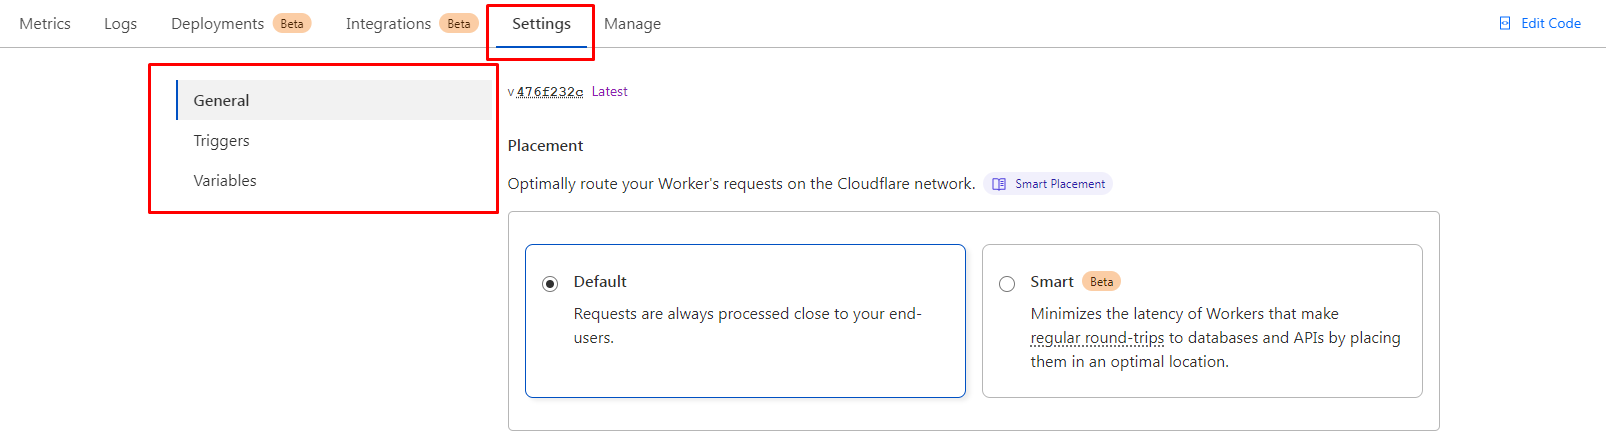1606x445 pixels.
Task: Select the Smart placement radio button
Action: click(1007, 284)
